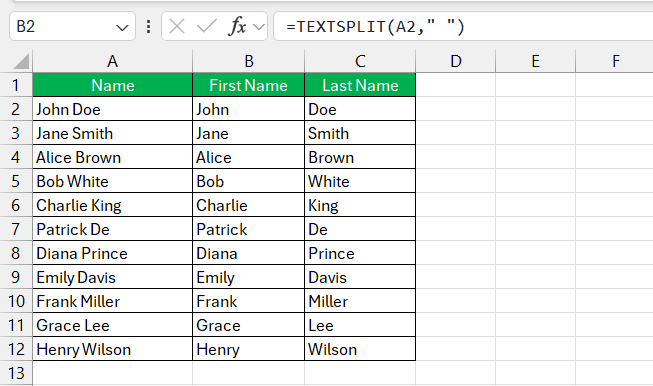Select row 12 header
This screenshot has width=653, height=386.
tap(16, 349)
